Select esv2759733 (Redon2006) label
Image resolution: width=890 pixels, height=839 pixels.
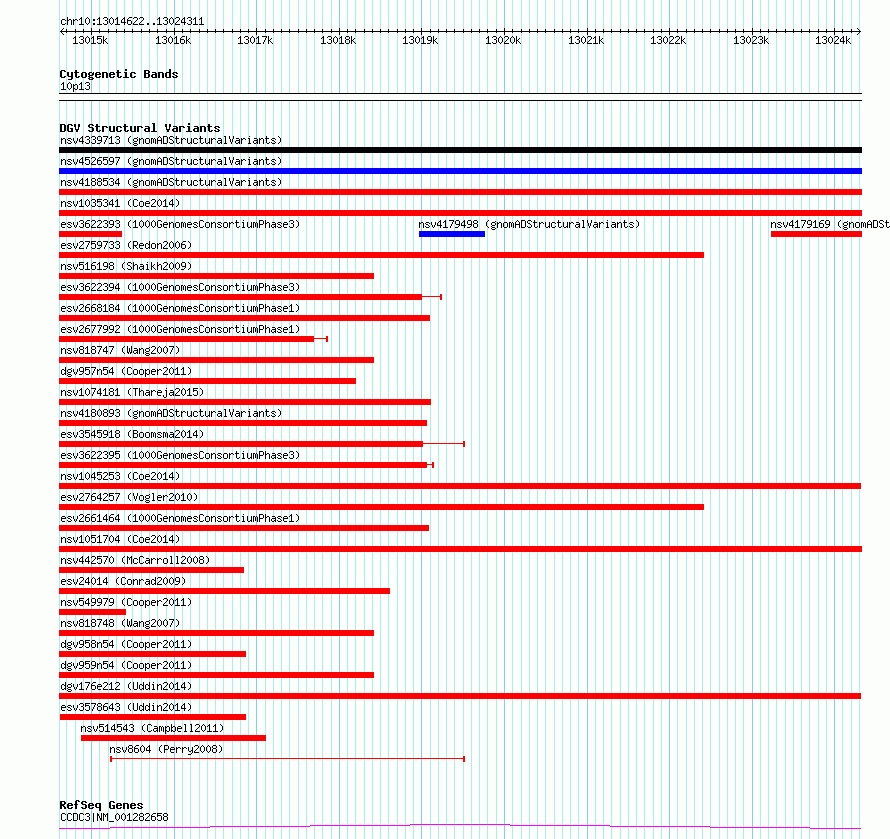(x=126, y=245)
